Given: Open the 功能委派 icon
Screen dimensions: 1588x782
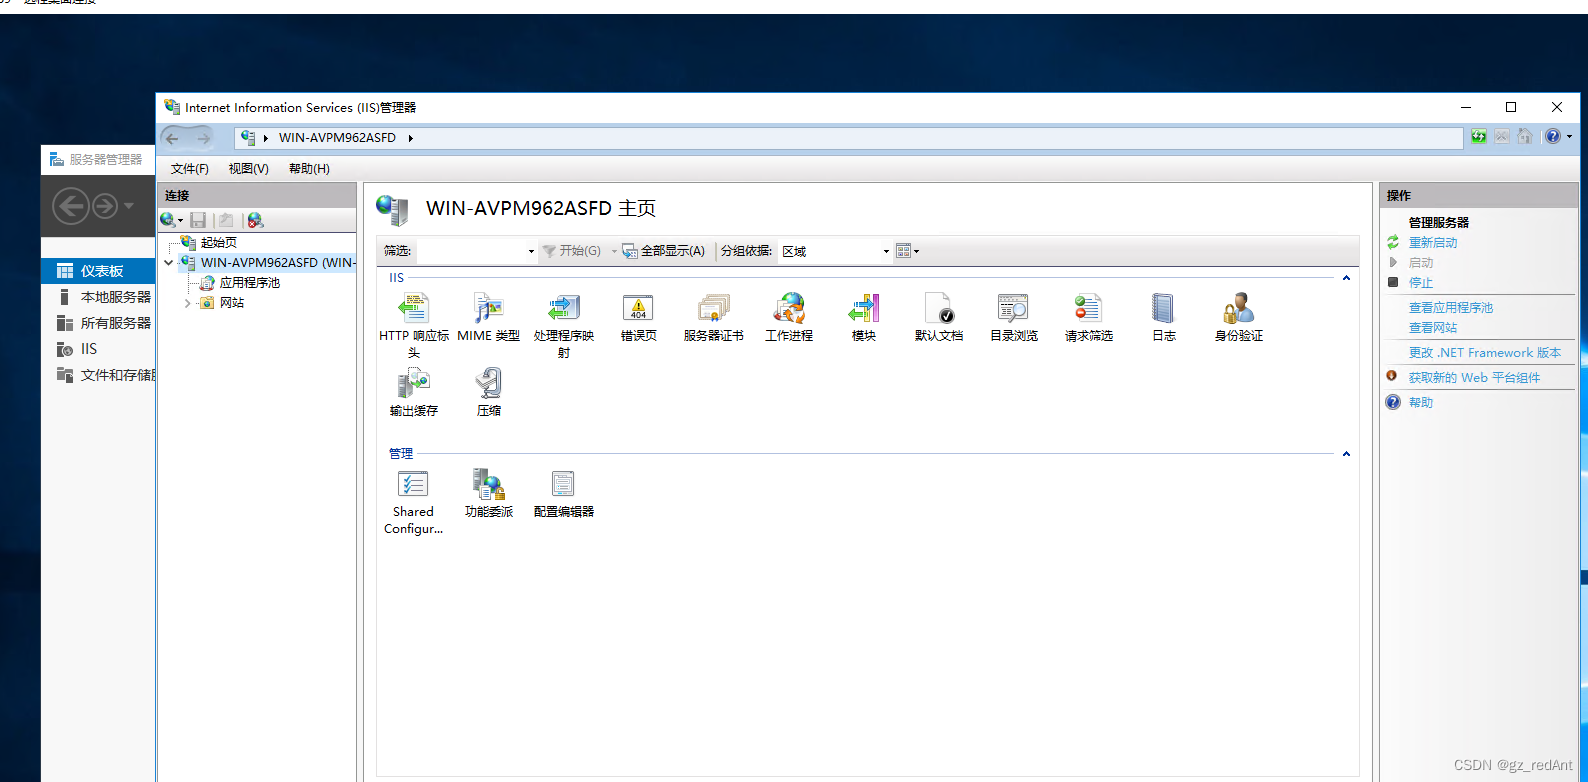Looking at the screenshot, I should [x=488, y=485].
